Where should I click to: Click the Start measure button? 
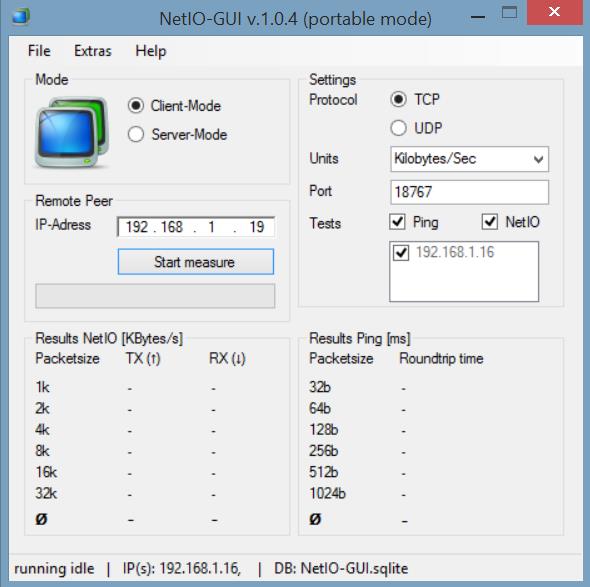pyautogui.click(x=196, y=262)
